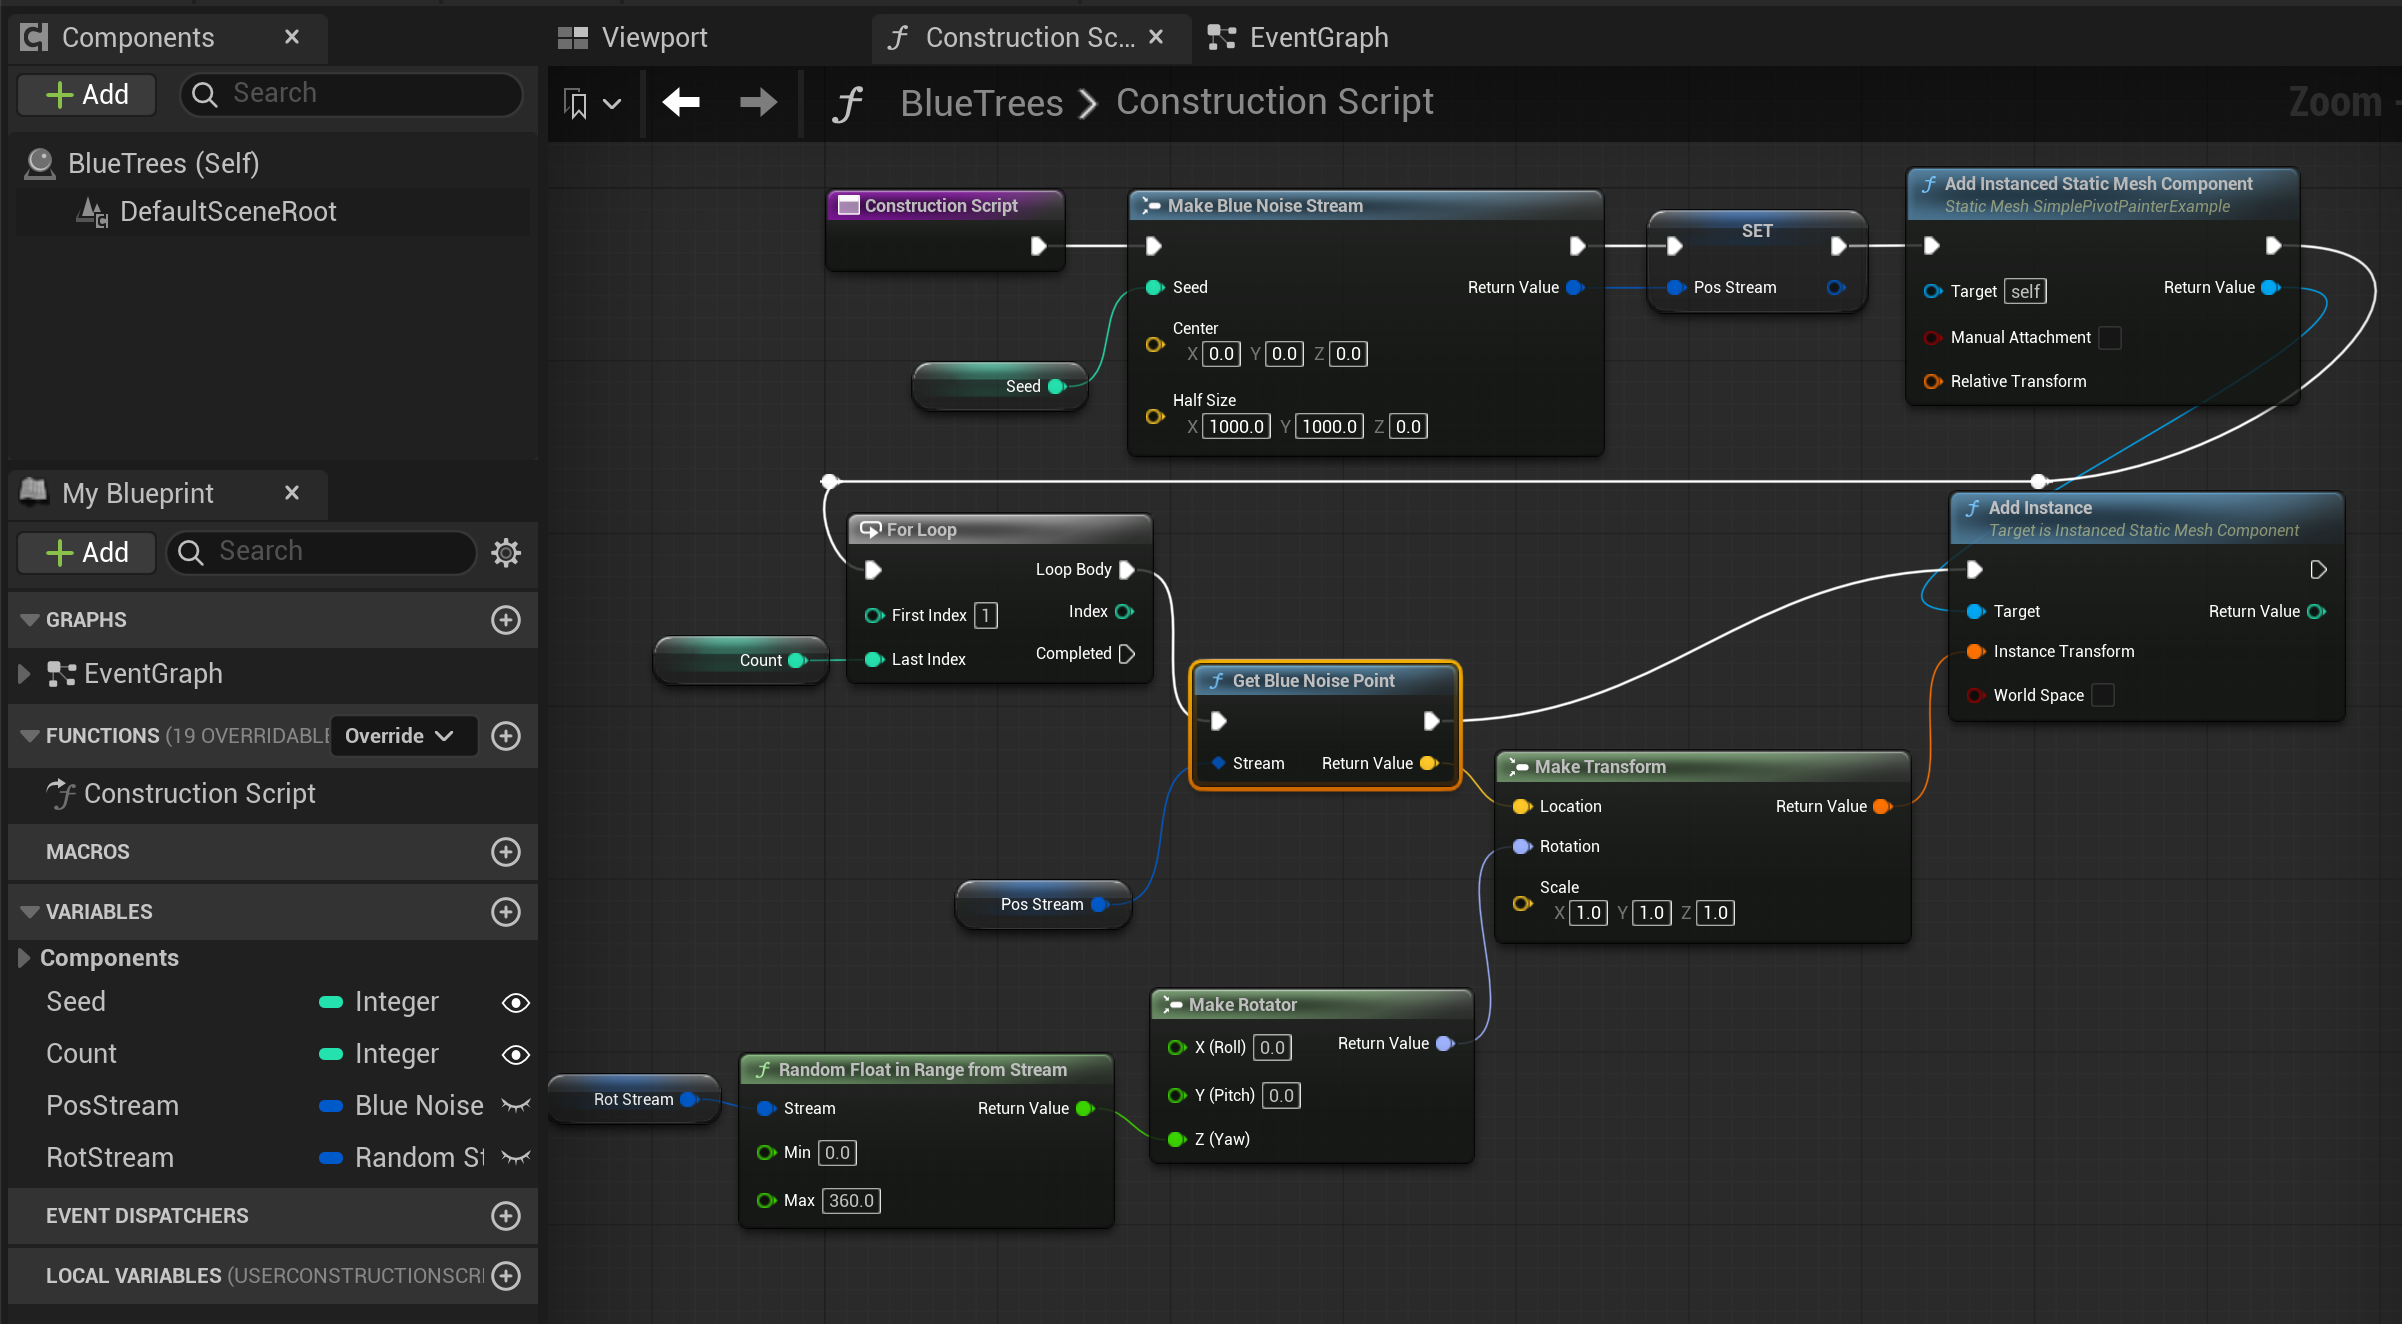The height and width of the screenshot is (1324, 2402).
Task: Close the My Blueprint panel tab
Action: (292, 493)
